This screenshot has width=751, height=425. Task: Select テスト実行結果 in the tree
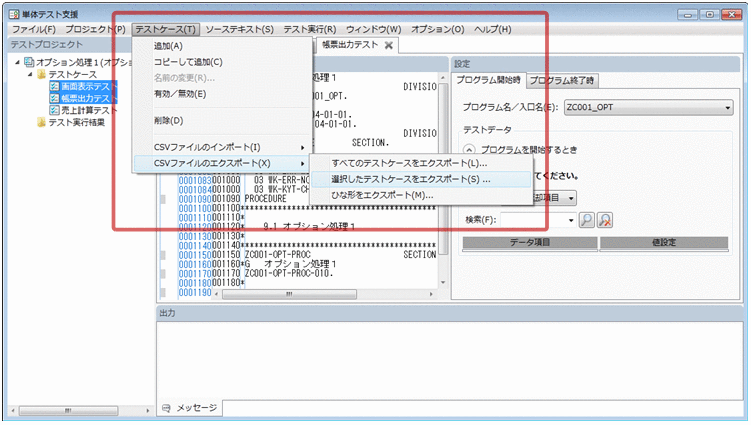pyautogui.click(x=77, y=122)
